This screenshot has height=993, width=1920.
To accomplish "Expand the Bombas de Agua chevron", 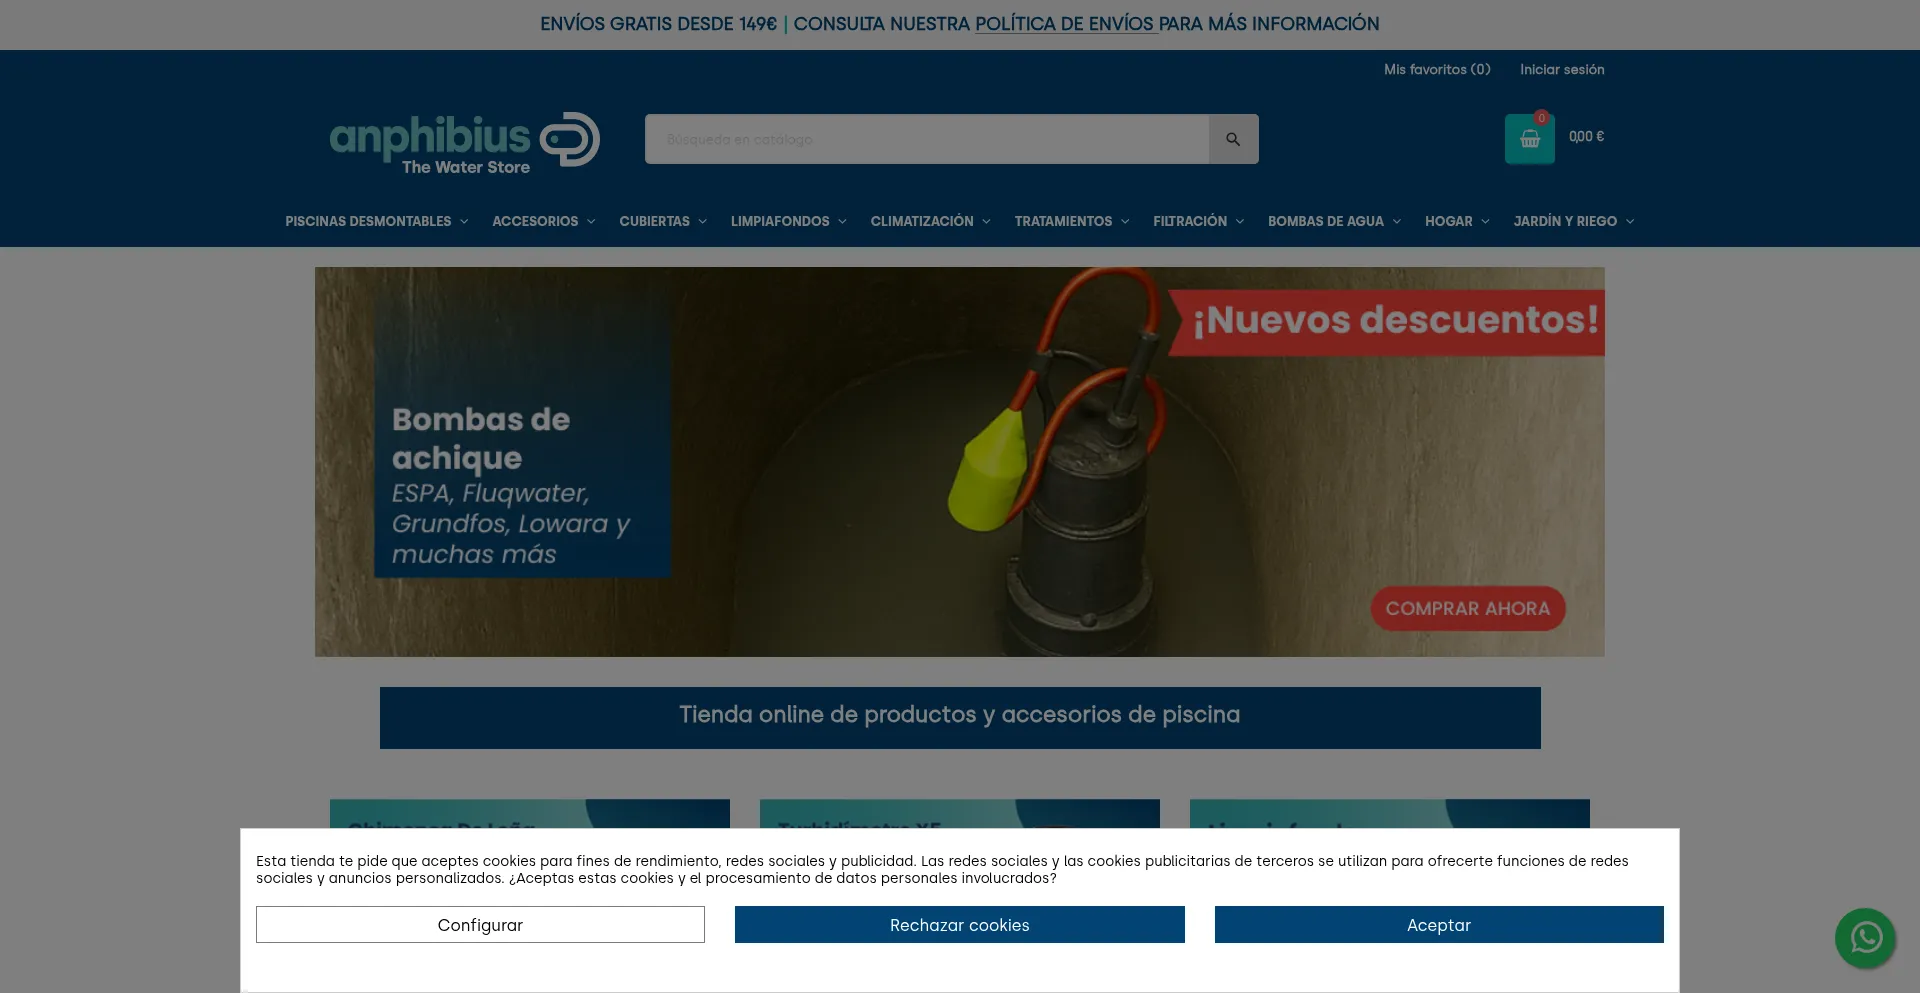I will (1397, 222).
